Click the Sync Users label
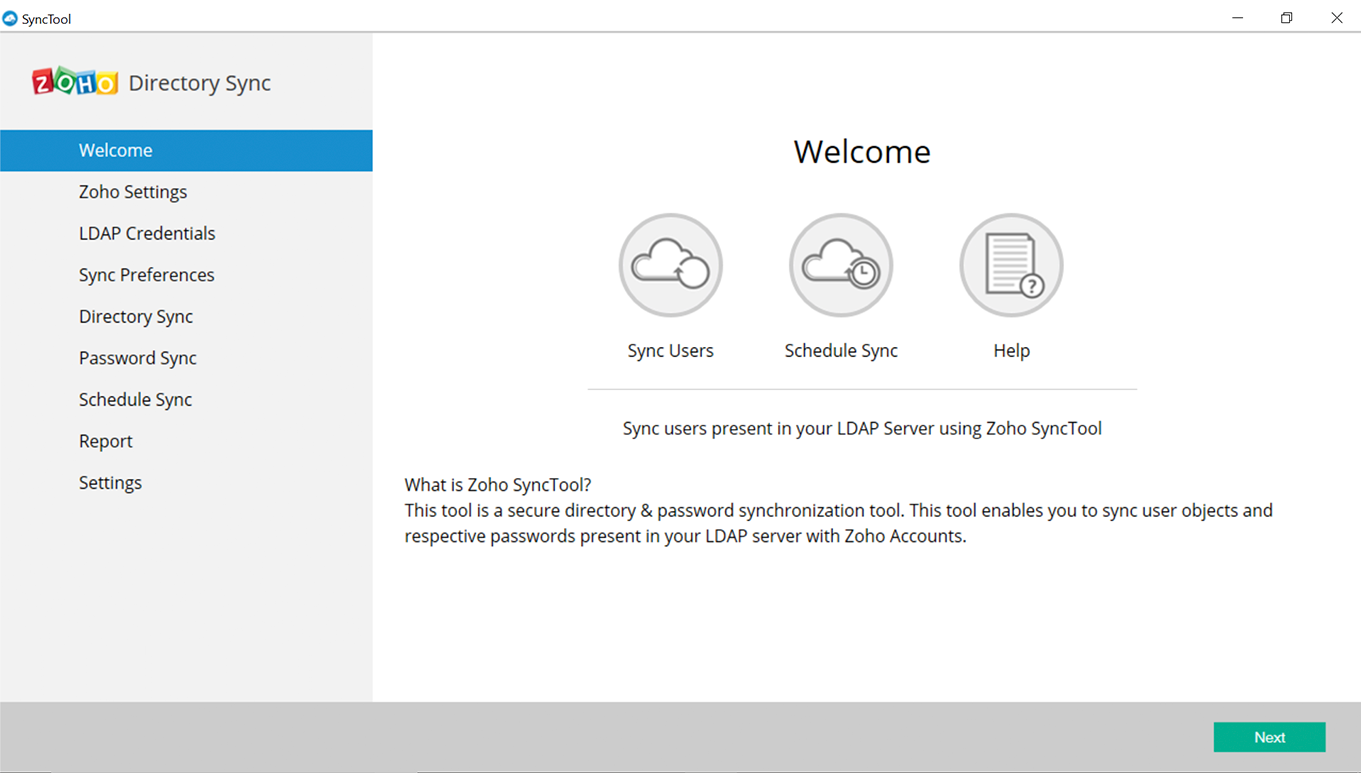This screenshot has height=773, width=1361. click(670, 351)
